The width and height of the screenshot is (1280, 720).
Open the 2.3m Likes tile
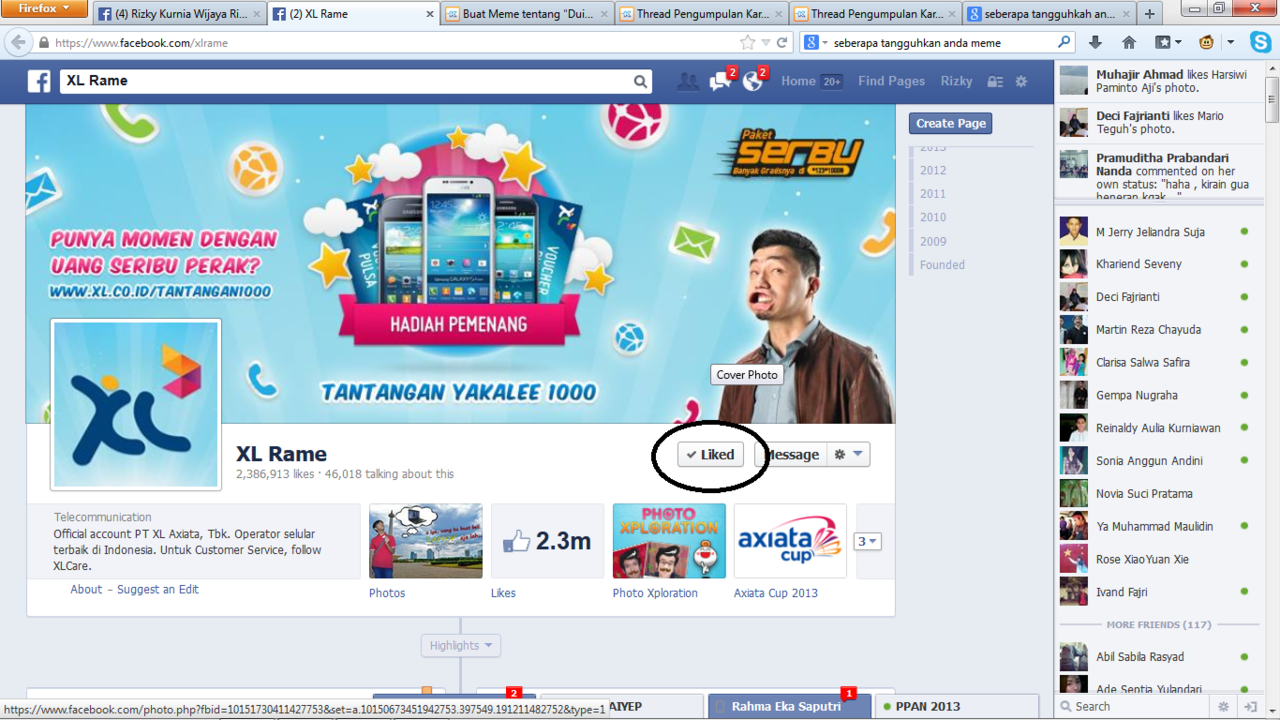point(548,541)
